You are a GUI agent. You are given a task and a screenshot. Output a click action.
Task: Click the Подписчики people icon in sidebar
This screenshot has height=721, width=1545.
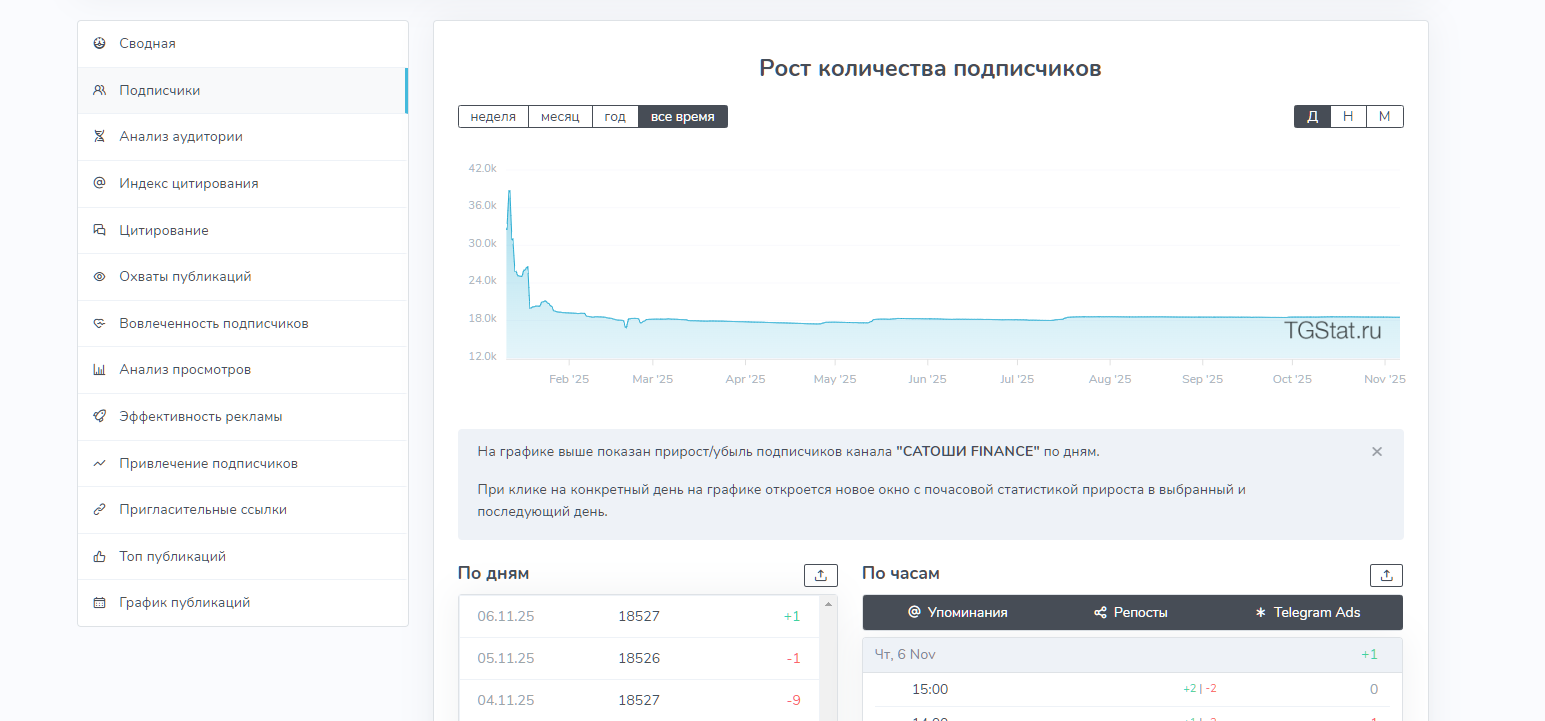tap(99, 90)
